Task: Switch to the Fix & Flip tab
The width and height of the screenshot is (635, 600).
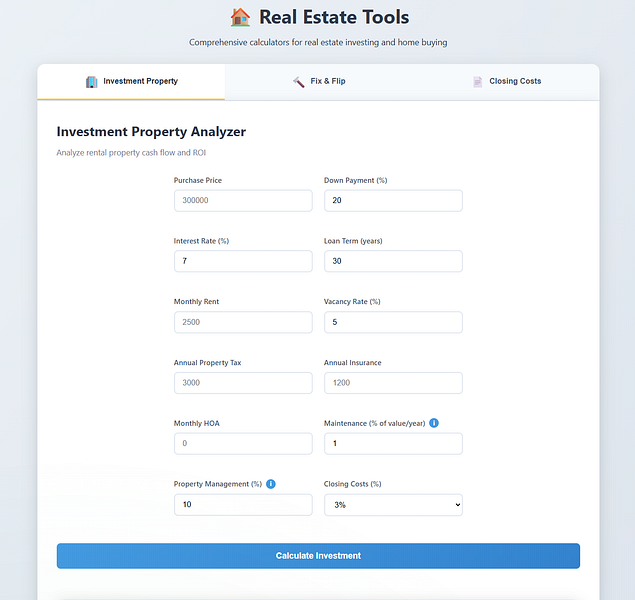Action: point(318,82)
